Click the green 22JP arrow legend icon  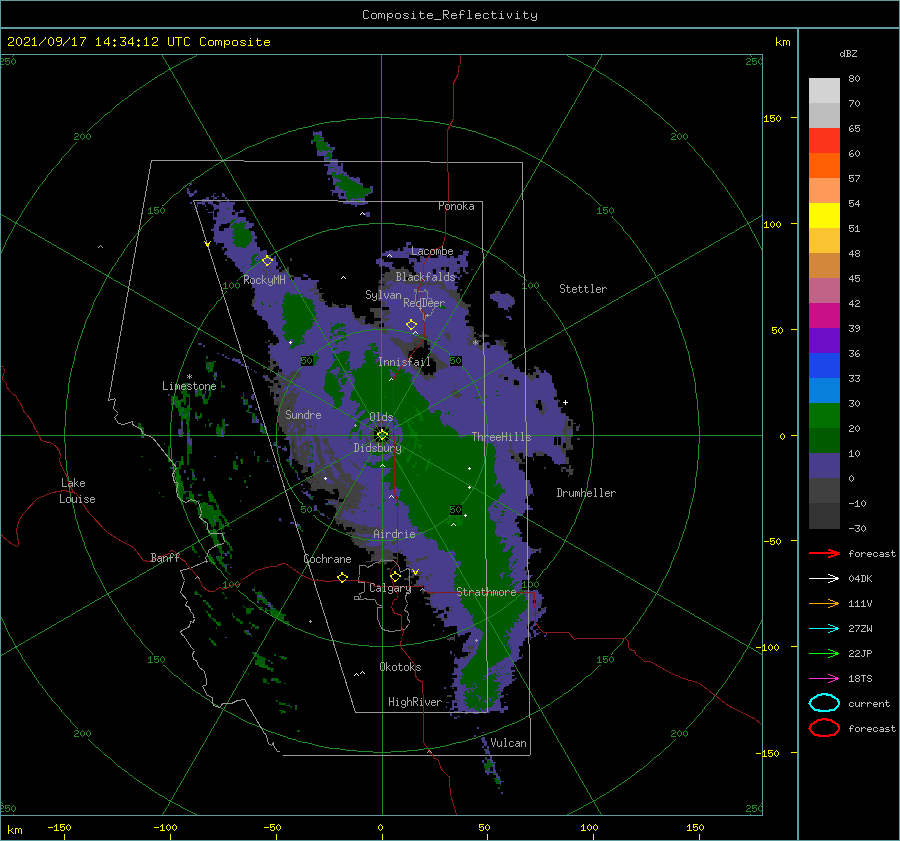tap(824, 653)
